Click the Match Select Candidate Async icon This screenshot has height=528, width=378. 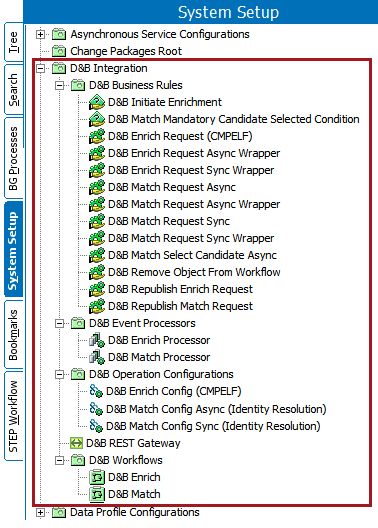click(97, 255)
